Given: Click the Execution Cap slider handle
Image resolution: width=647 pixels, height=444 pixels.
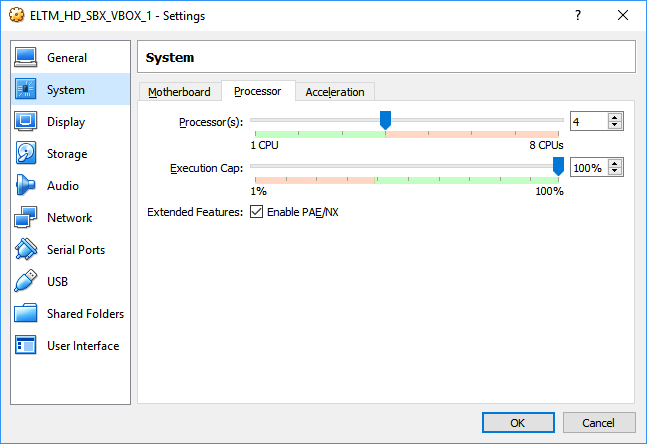Looking at the screenshot, I should [558, 166].
